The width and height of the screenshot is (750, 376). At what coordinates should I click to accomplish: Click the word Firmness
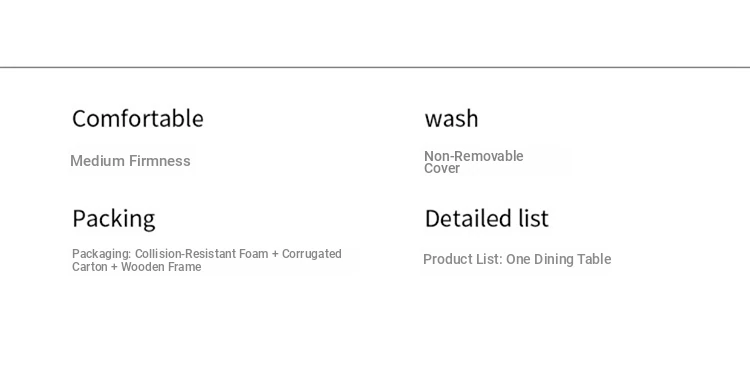[160, 161]
